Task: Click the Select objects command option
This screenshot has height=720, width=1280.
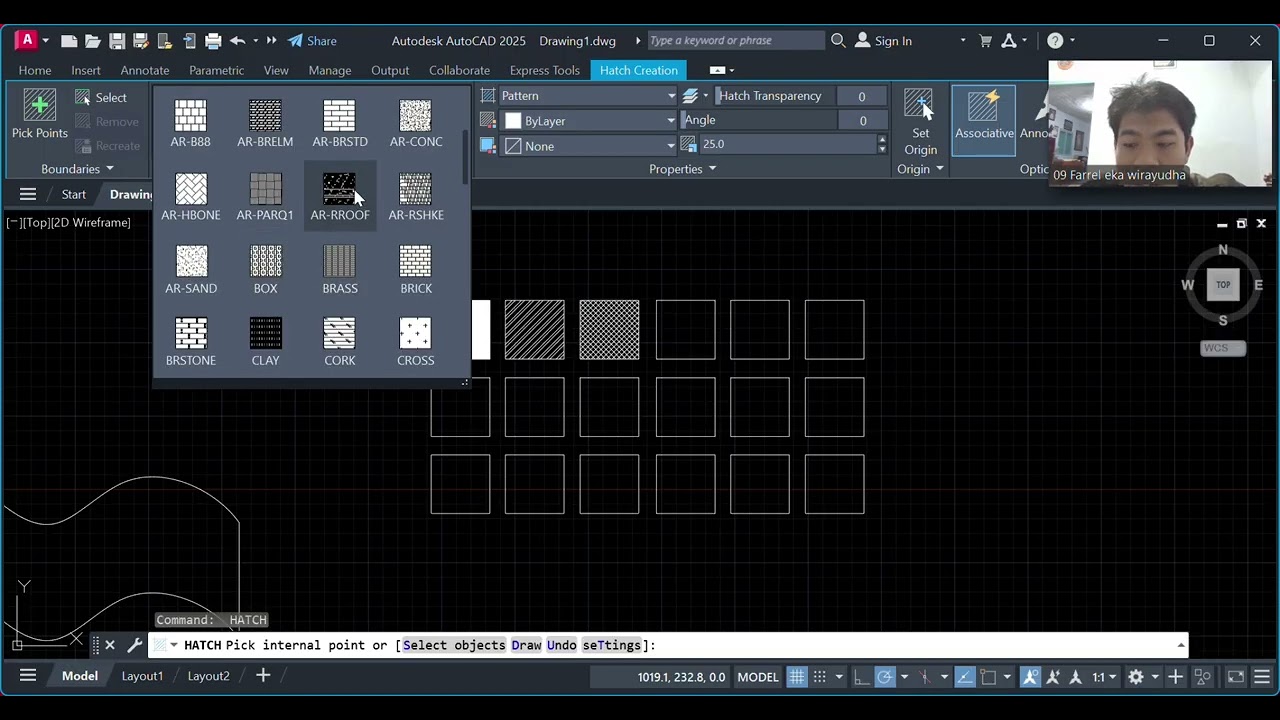Action: pyautogui.click(x=454, y=645)
